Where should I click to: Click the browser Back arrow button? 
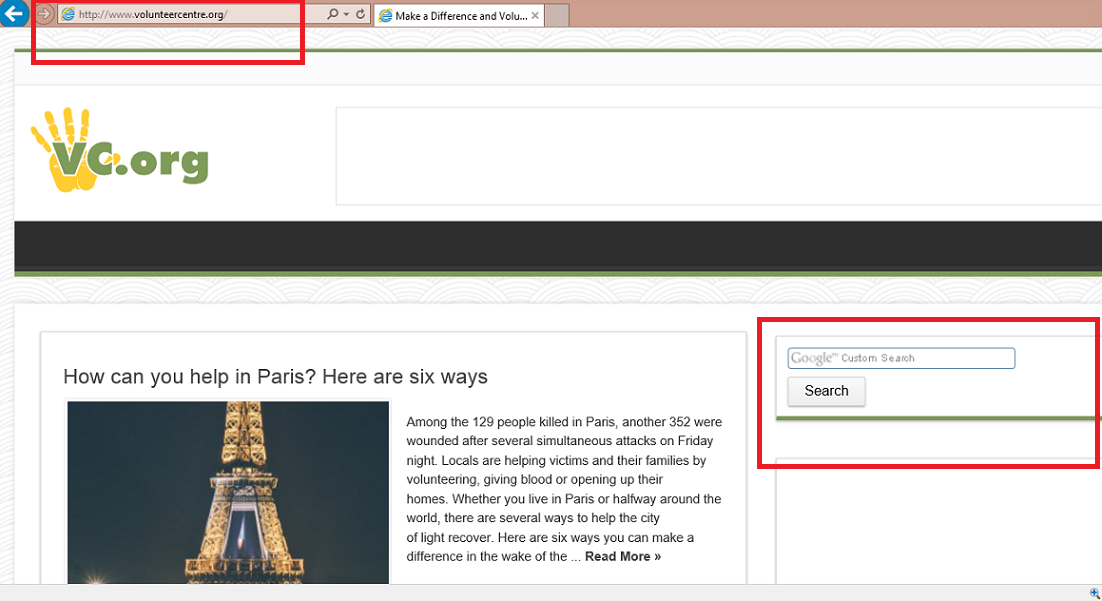click(13, 14)
